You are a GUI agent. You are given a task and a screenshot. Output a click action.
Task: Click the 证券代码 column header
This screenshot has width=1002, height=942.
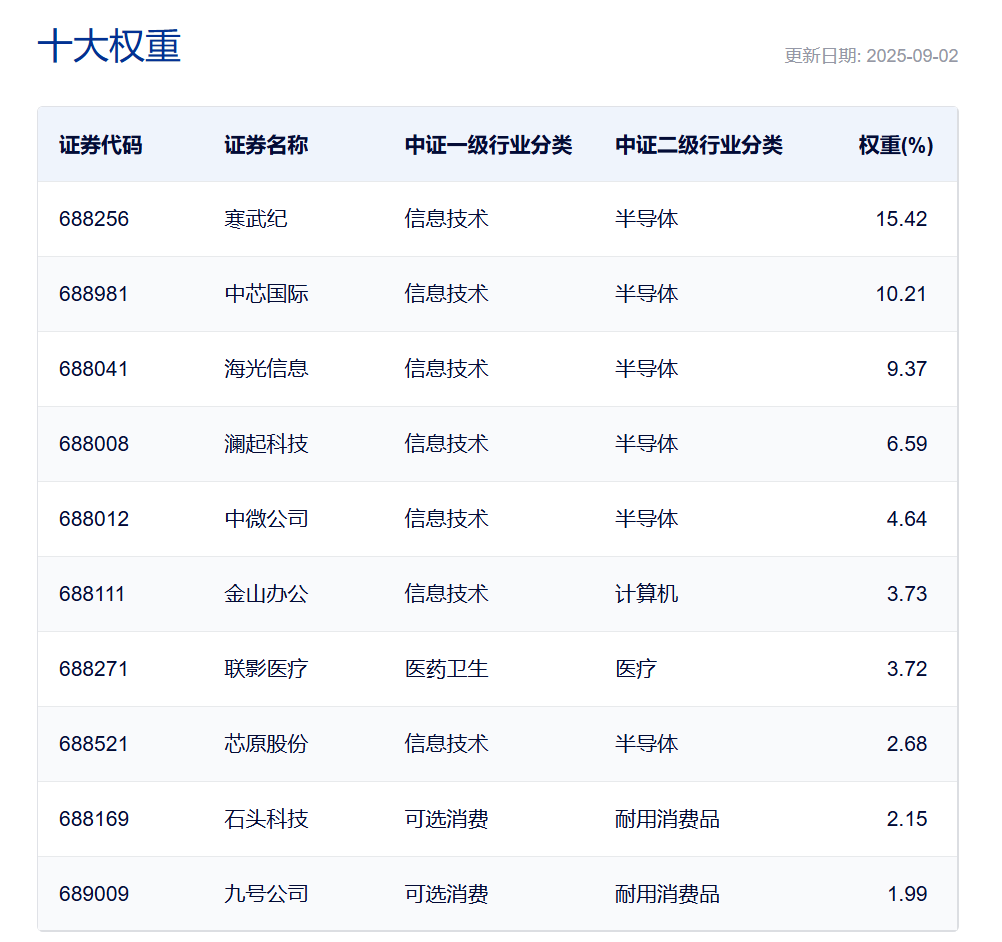click(x=100, y=145)
